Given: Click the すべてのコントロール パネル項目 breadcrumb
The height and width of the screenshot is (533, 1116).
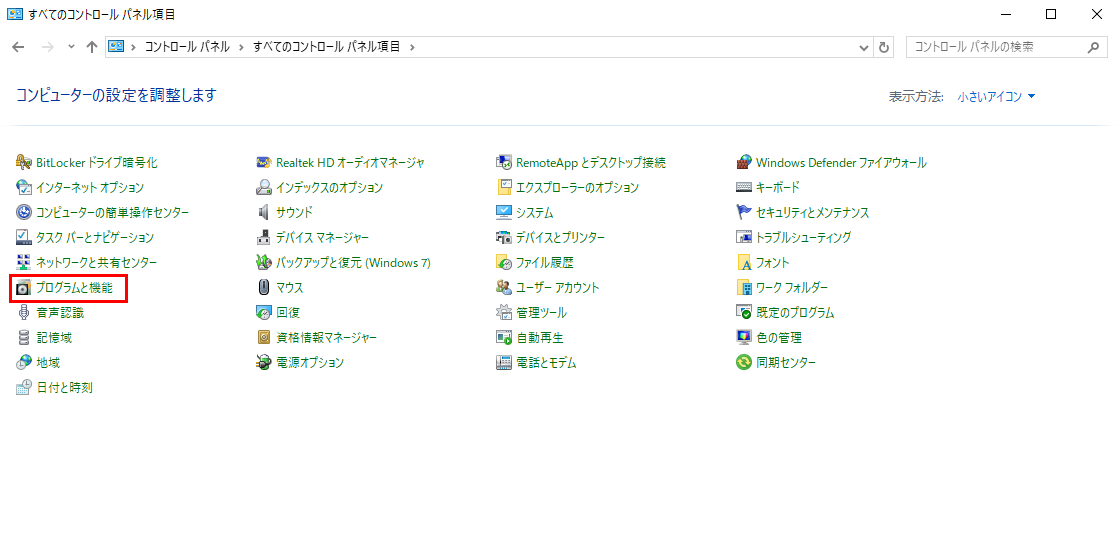Looking at the screenshot, I should (327, 47).
